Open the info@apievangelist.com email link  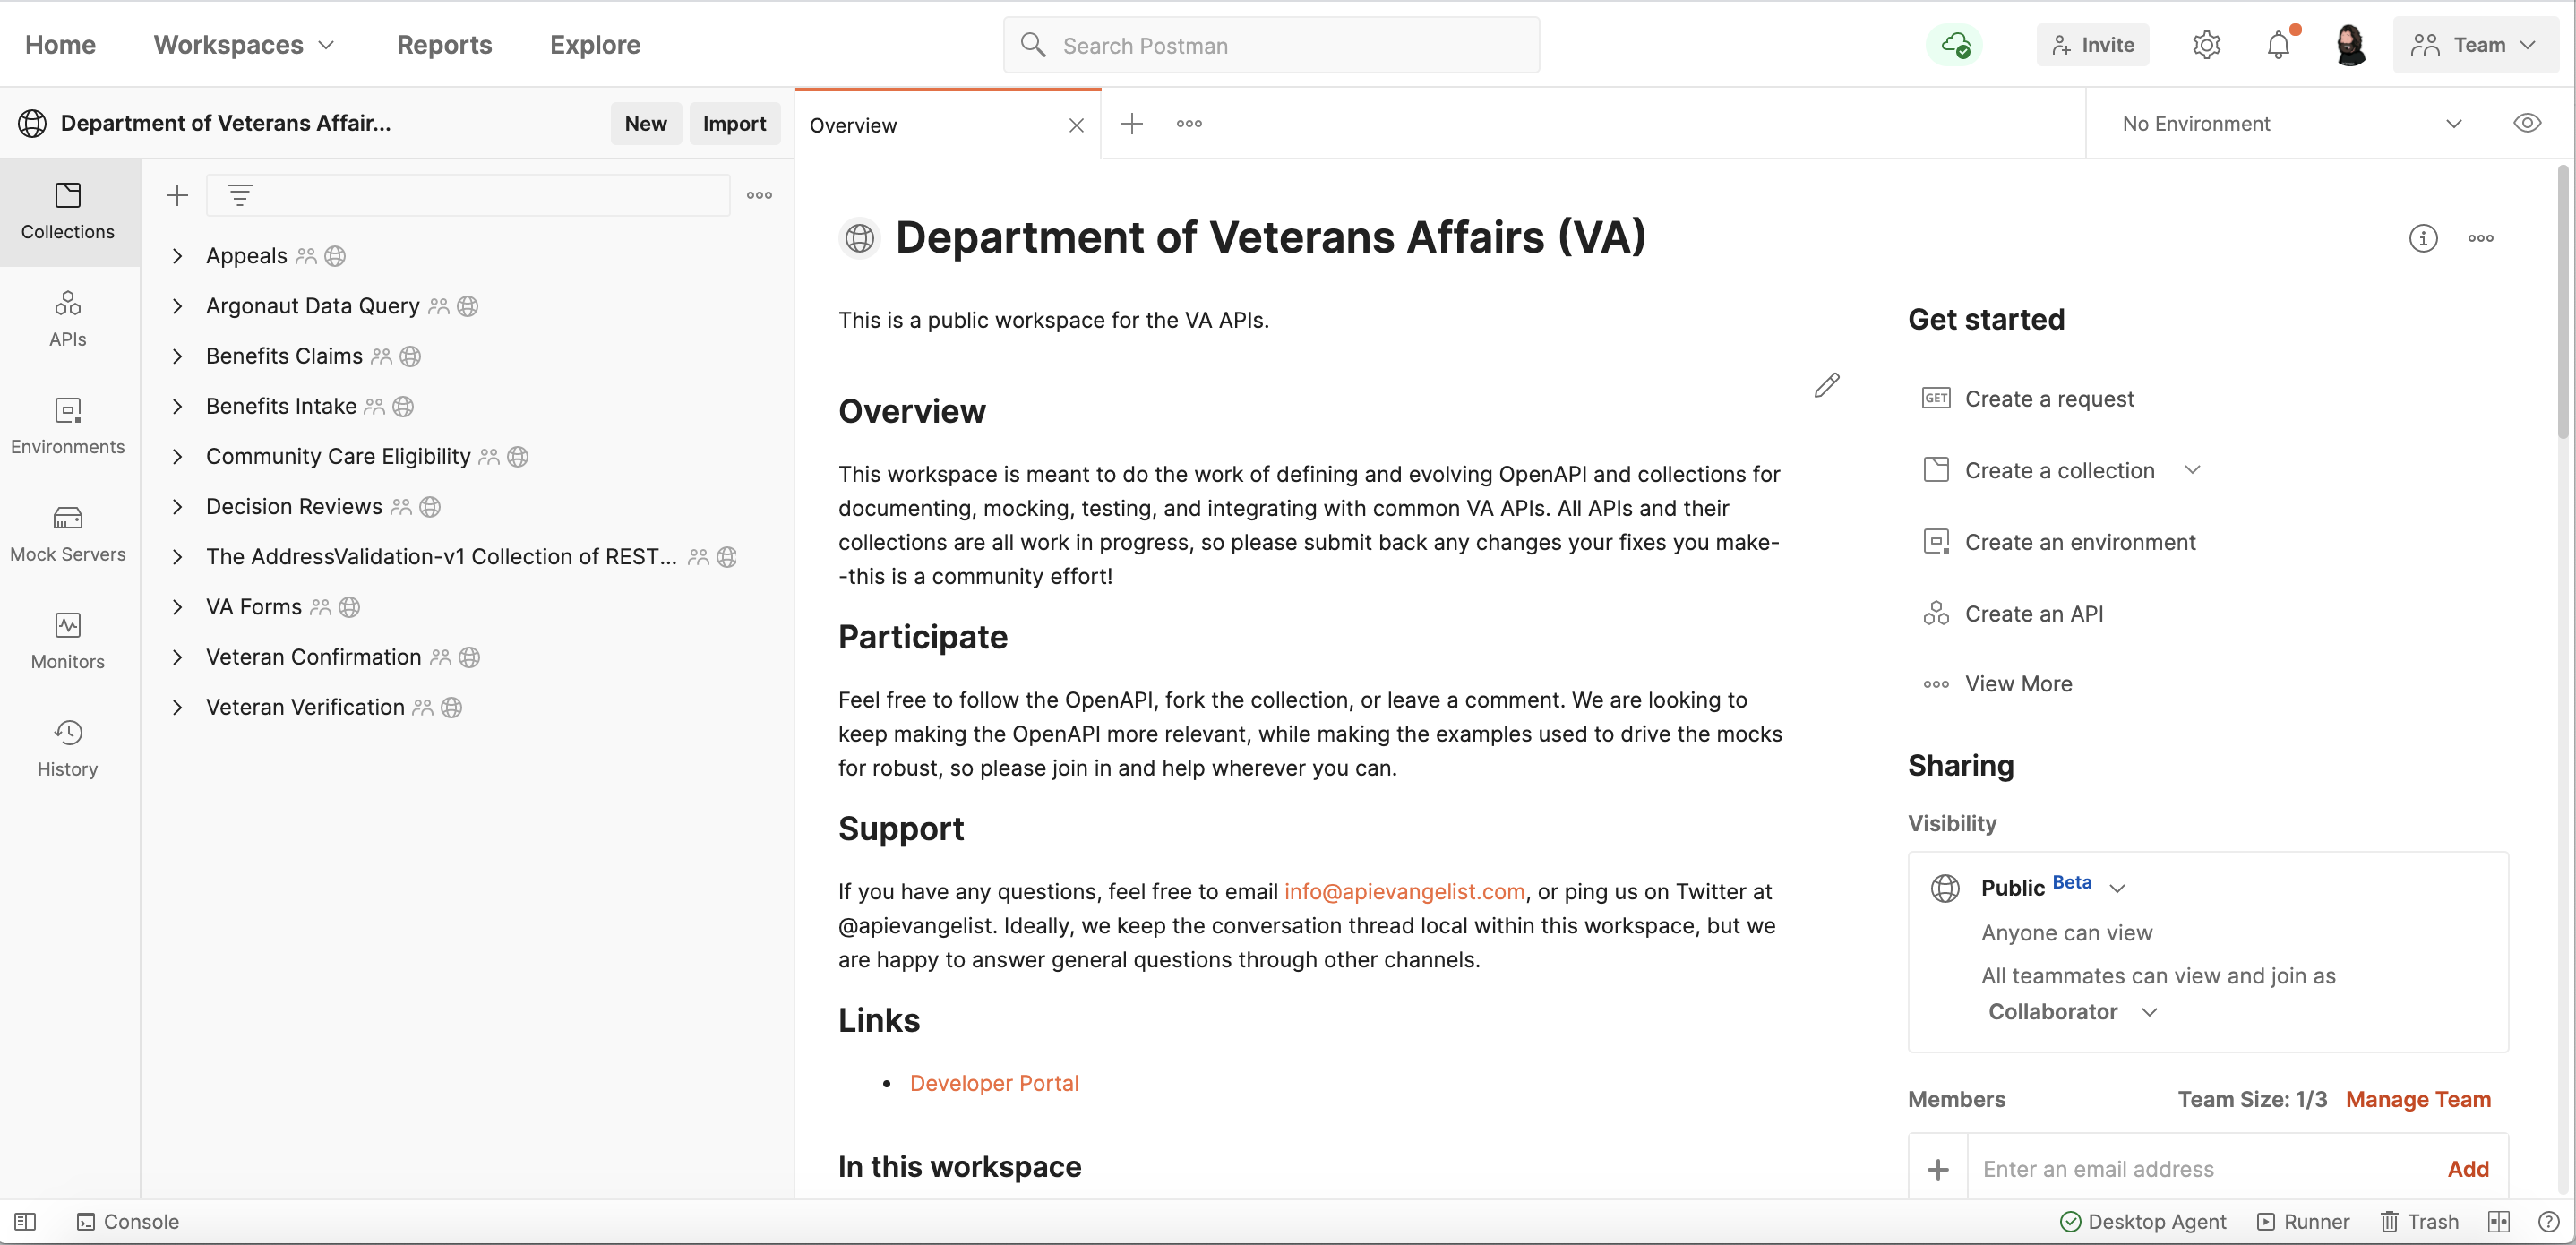tap(1404, 891)
